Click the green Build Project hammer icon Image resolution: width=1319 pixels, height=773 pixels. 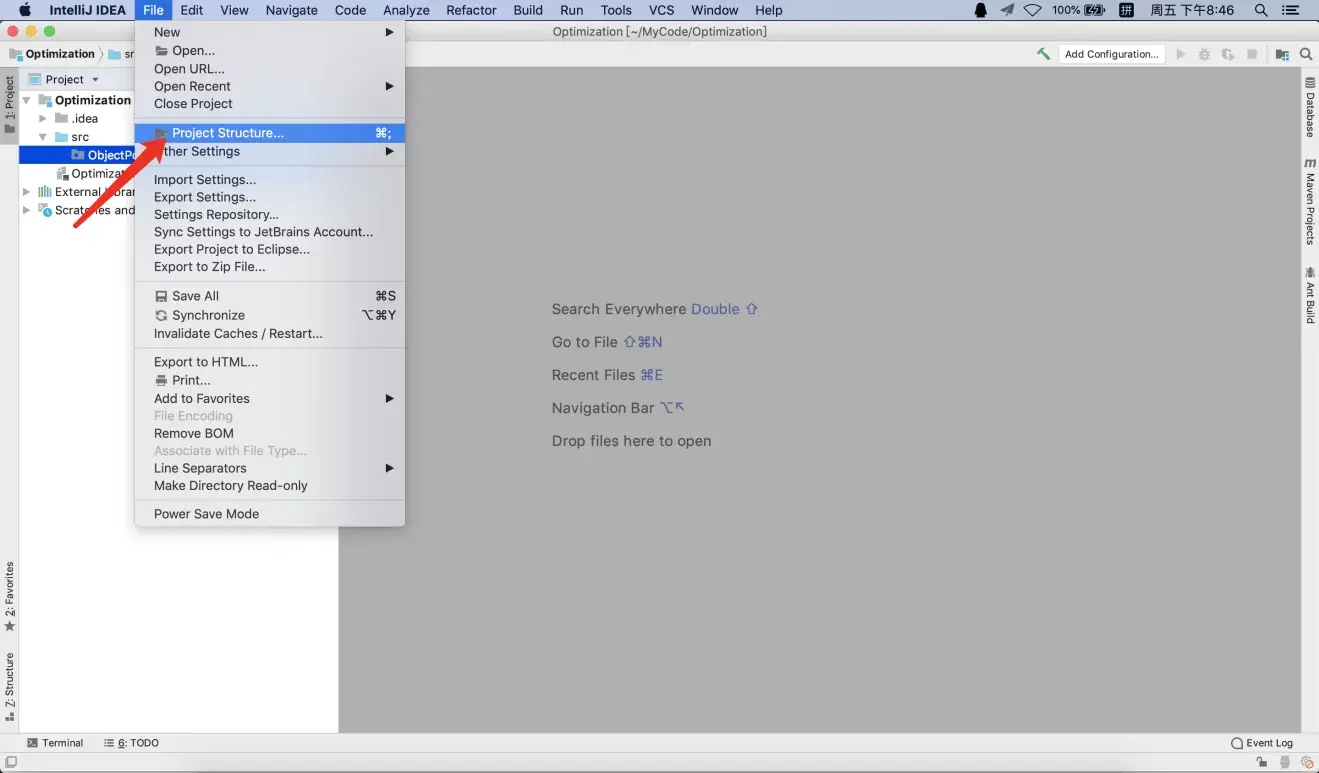[x=1043, y=54]
